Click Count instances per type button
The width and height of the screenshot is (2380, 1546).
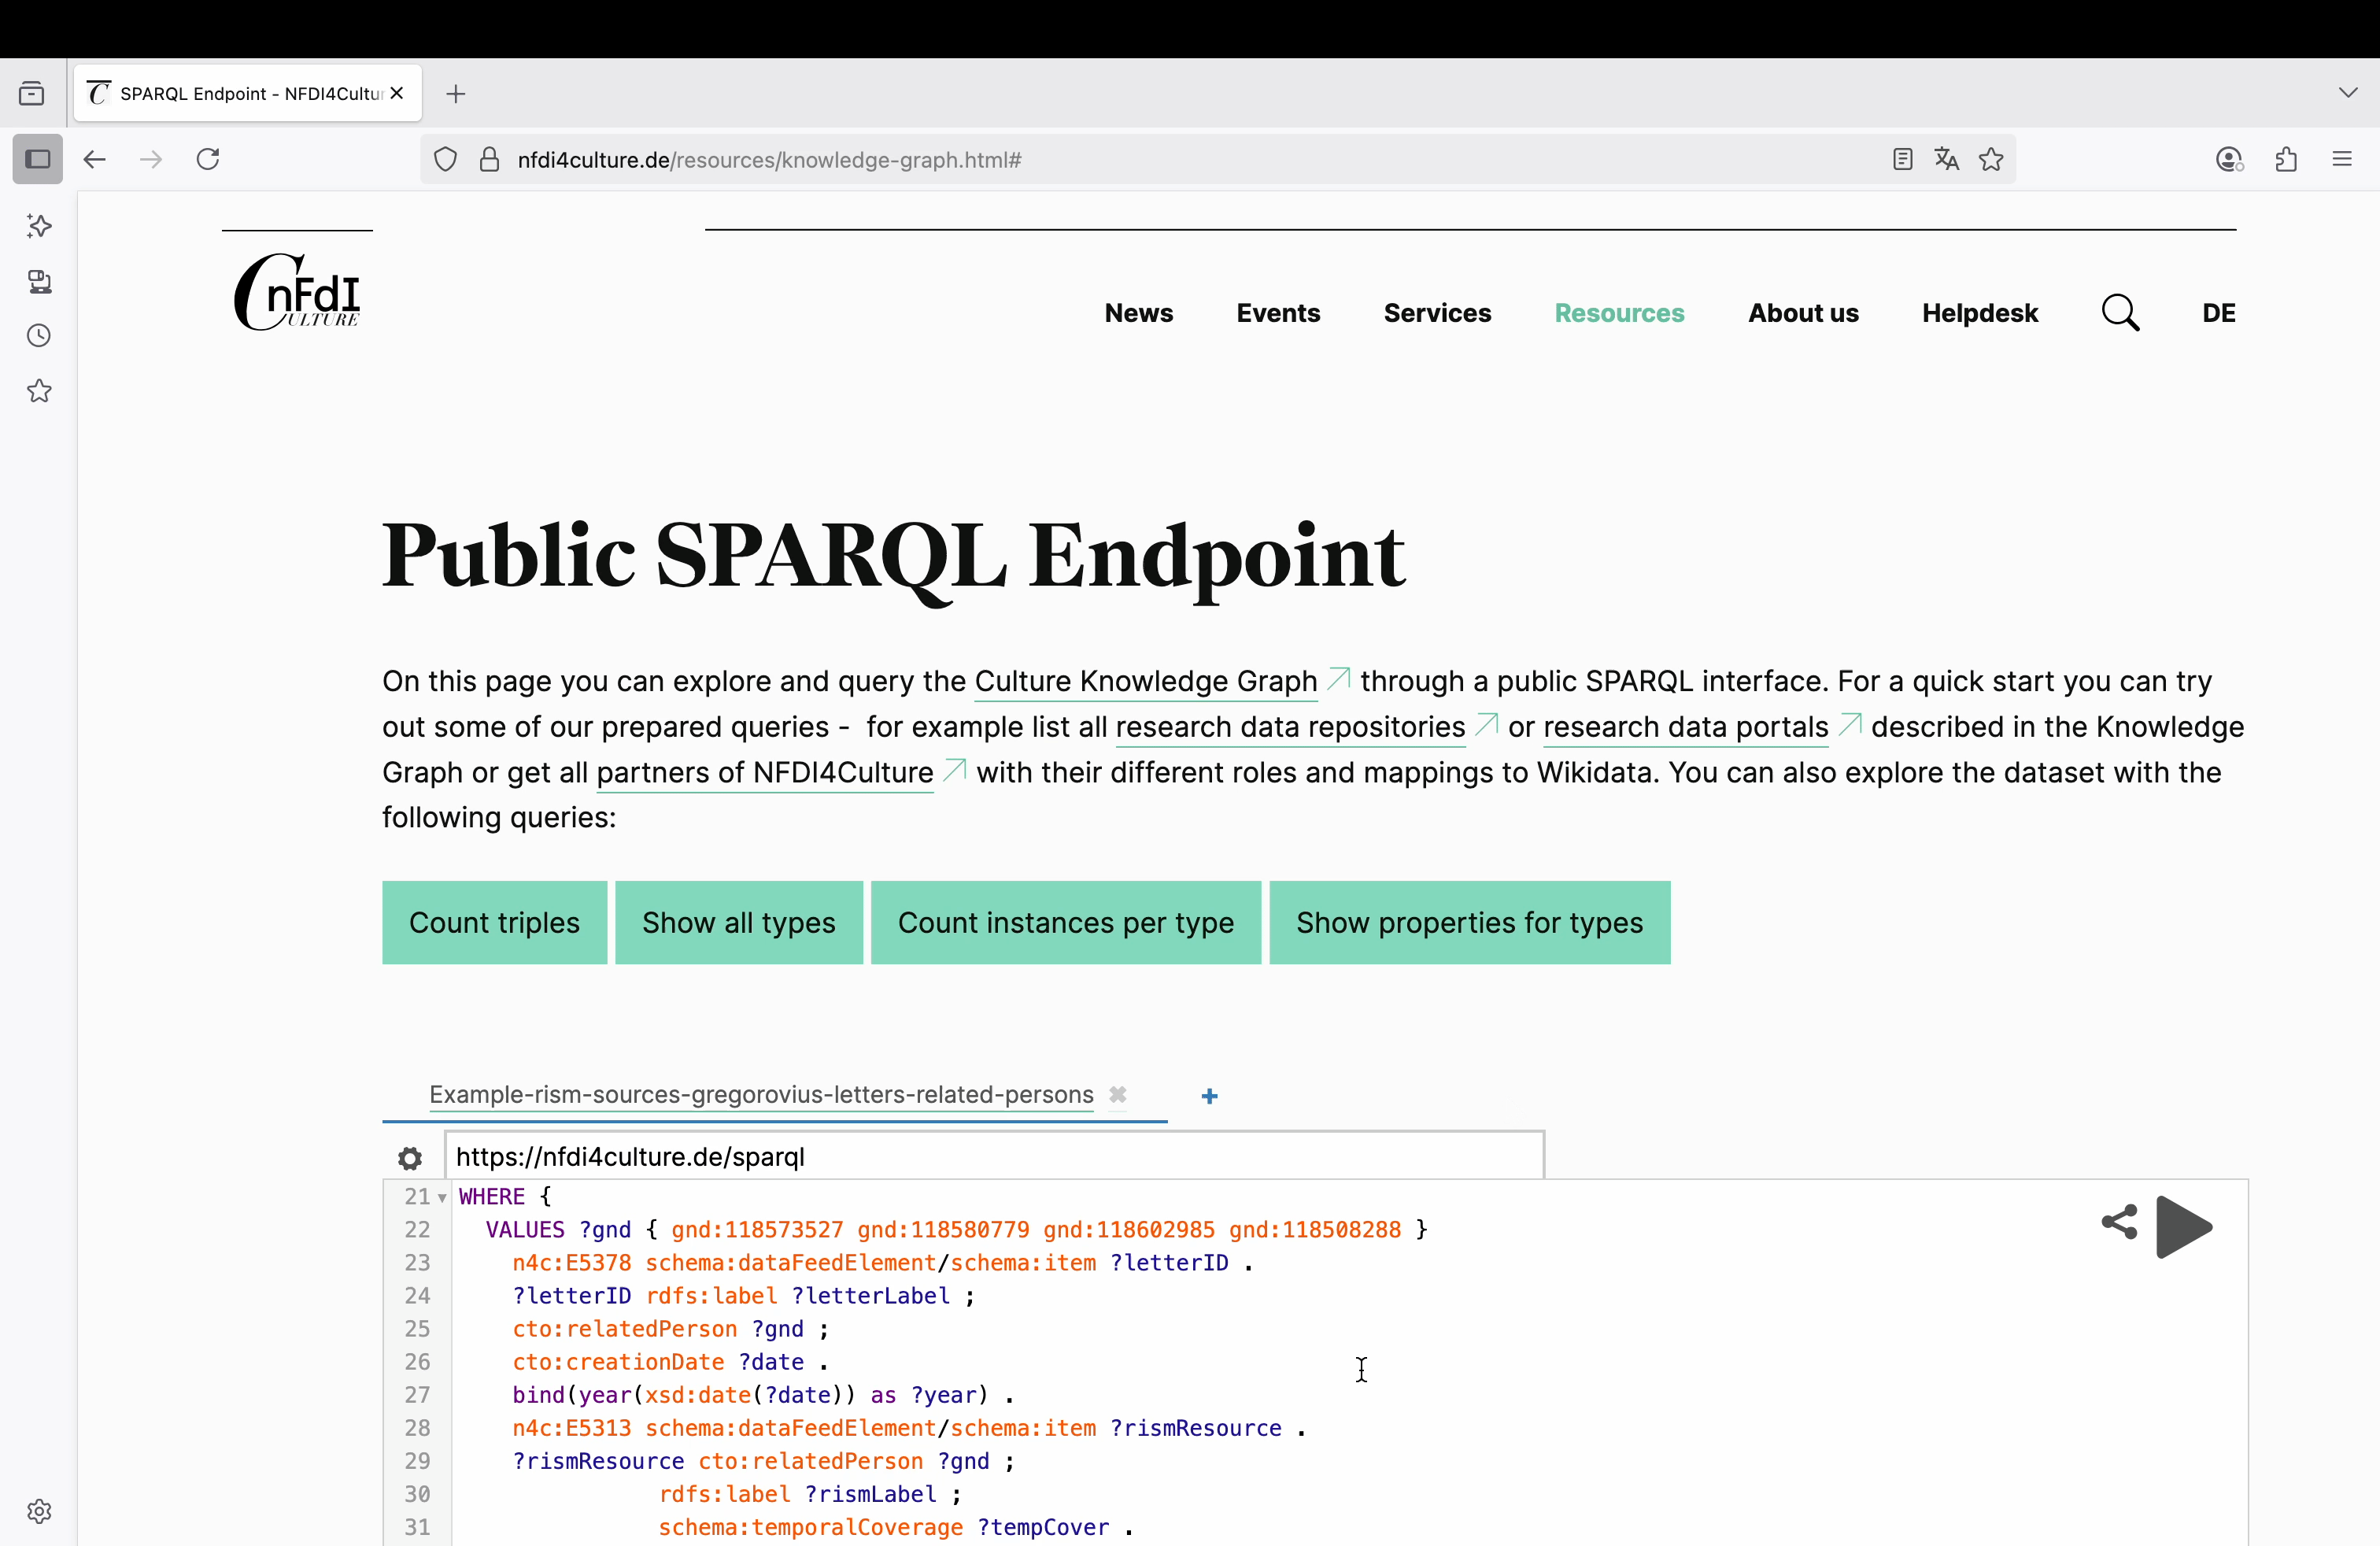point(1065,922)
